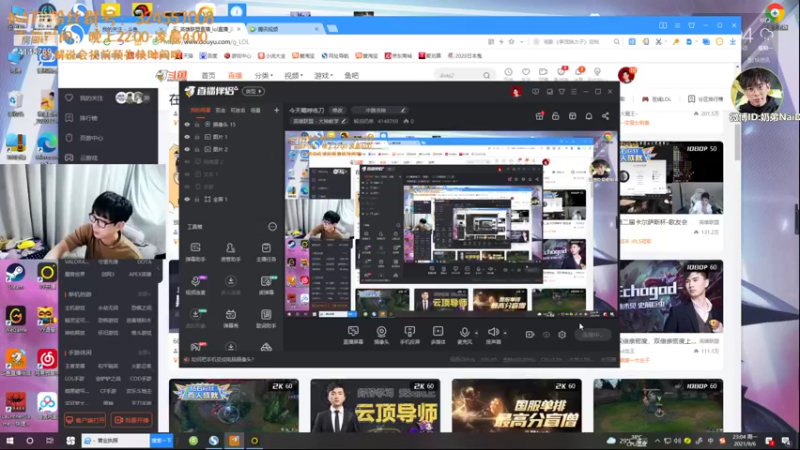The height and width of the screenshot is (450, 800).
Task: Select the first scene tab
Action: pyautogui.click(x=201, y=110)
